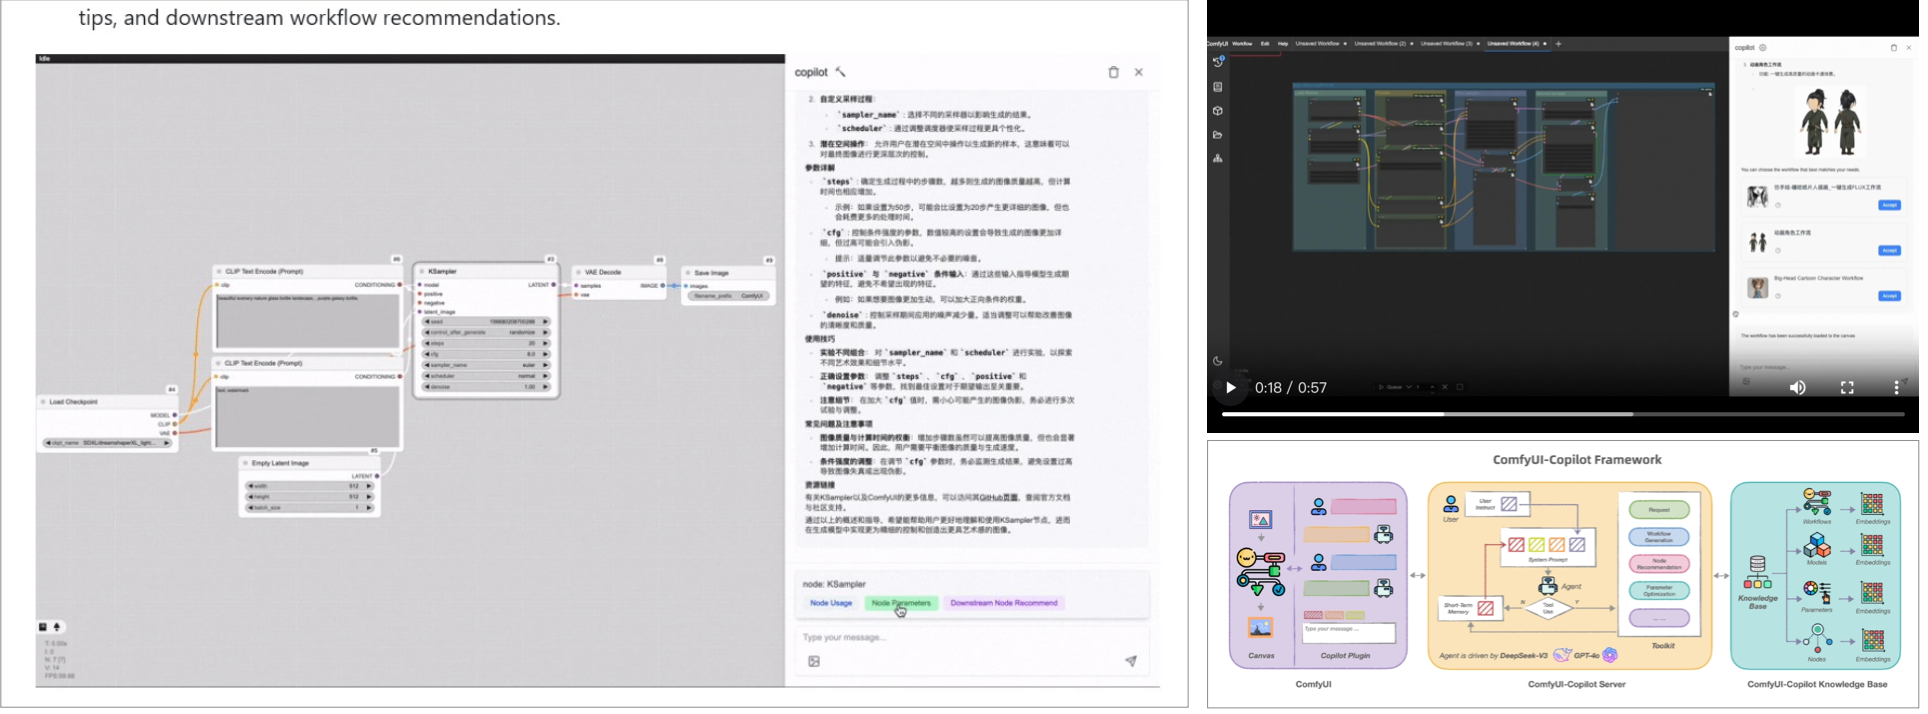The height and width of the screenshot is (714, 1928).
Task: Open the Edit menu in the video's ComfyUI
Action: (x=1265, y=44)
